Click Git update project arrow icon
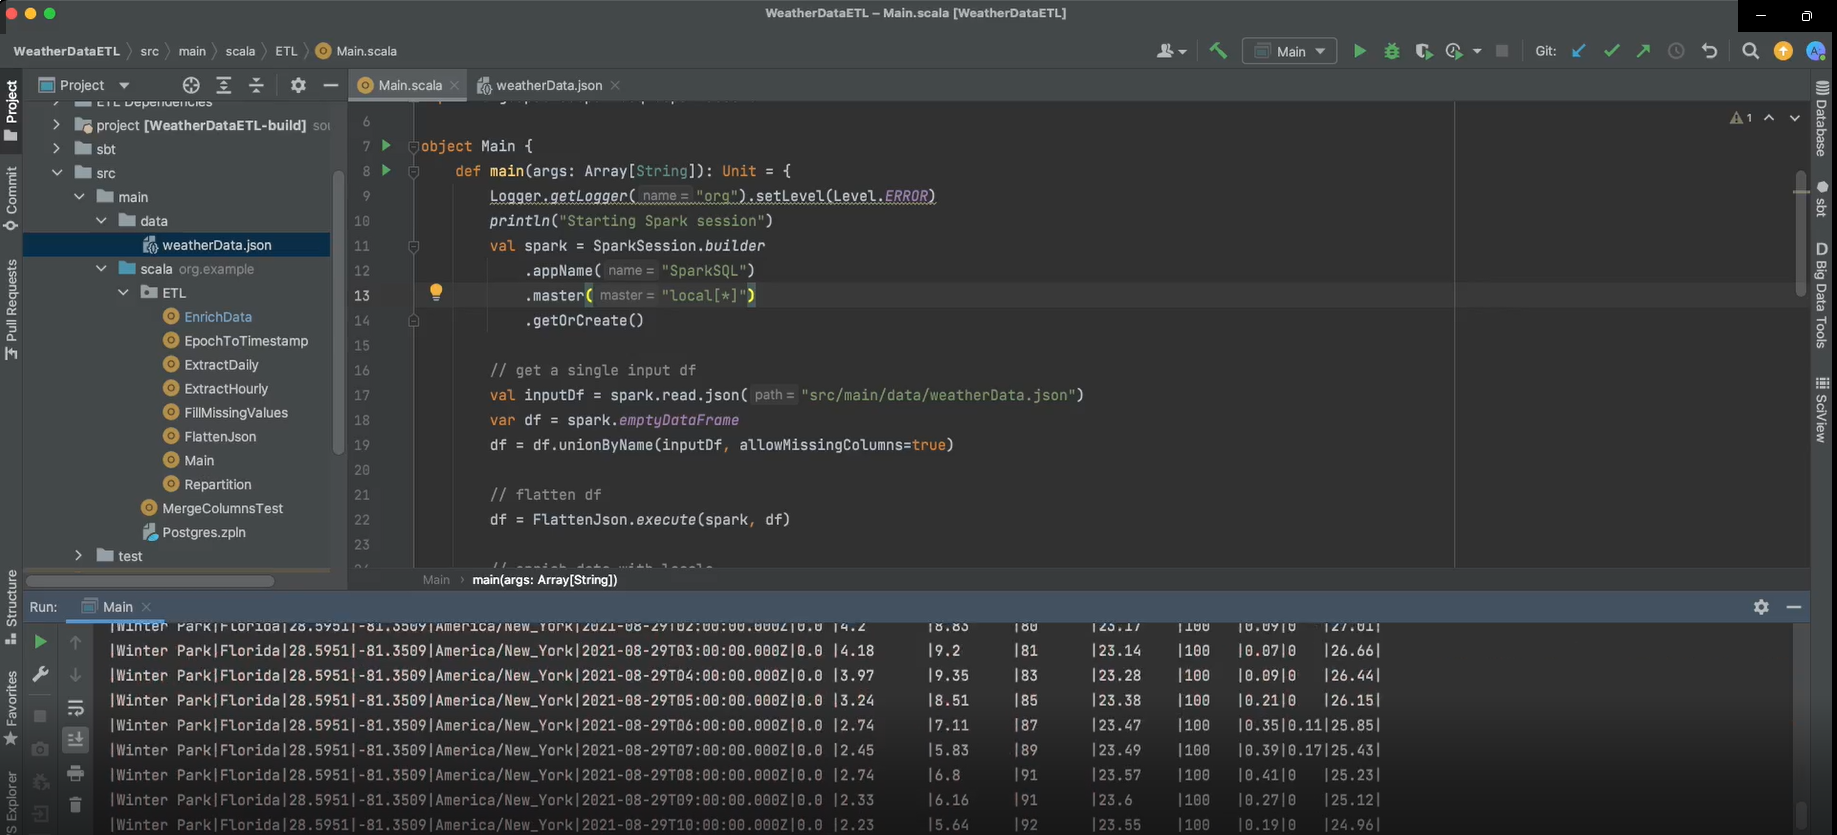This screenshot has height=835, width=1837. click(1579, 51)
